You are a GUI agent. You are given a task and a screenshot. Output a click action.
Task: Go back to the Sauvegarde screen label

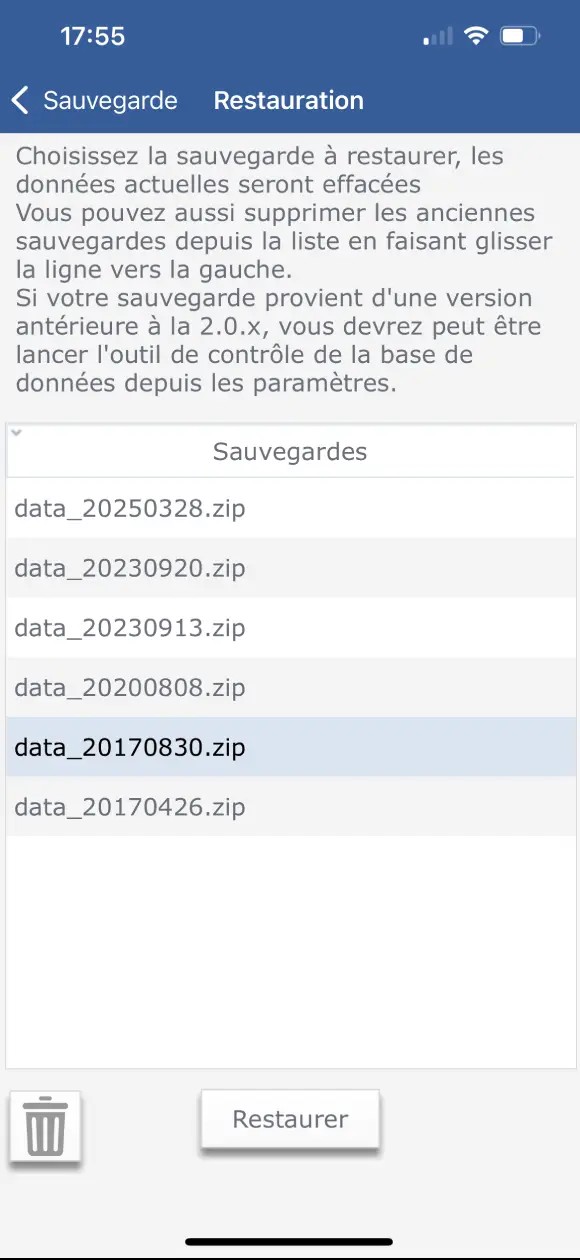click(110, 101)
